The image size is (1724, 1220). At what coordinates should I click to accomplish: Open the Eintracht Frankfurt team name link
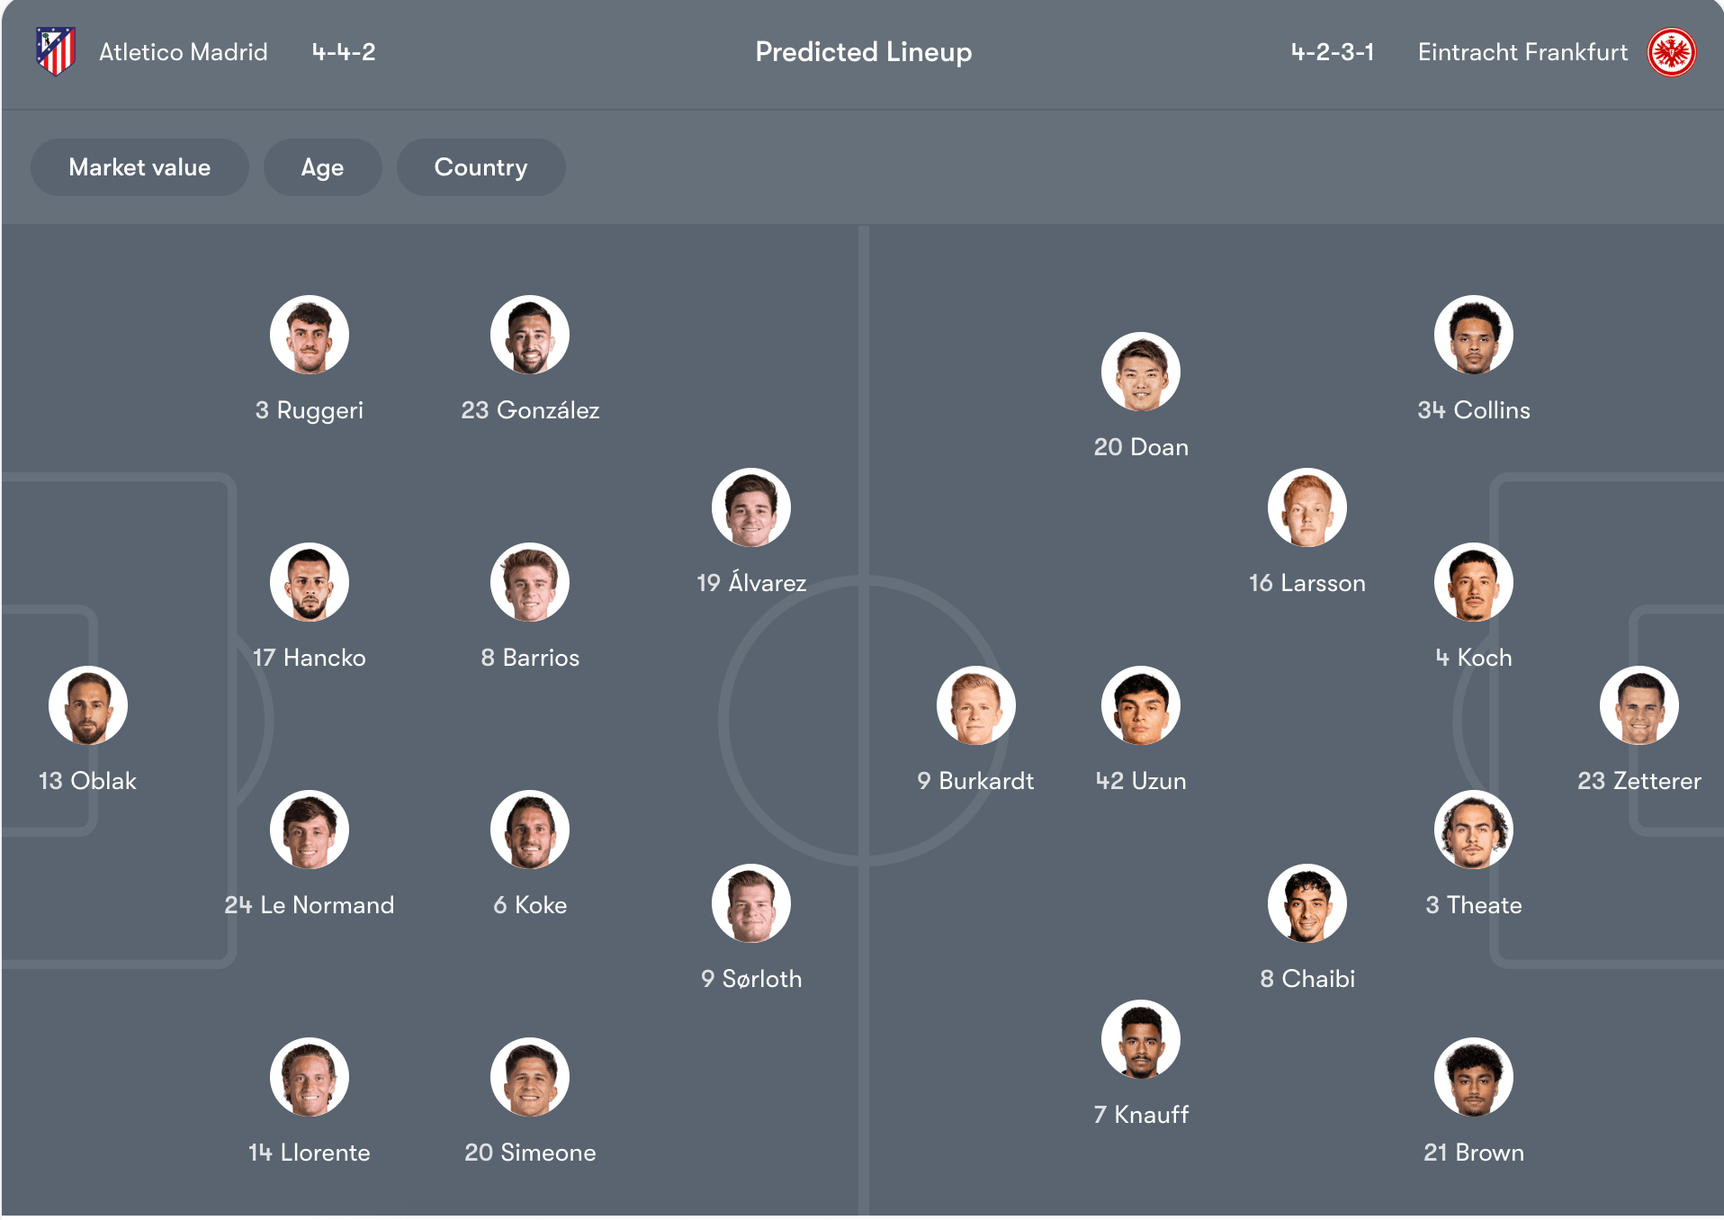point(1522,52)
